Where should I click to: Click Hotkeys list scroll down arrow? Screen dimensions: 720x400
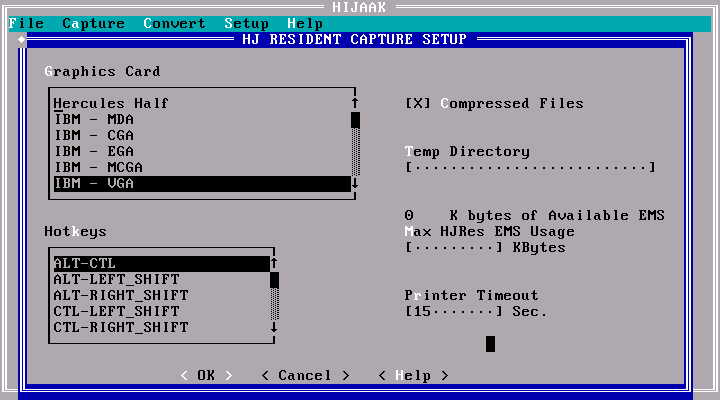pyautogui.click(x=274, y=327)
